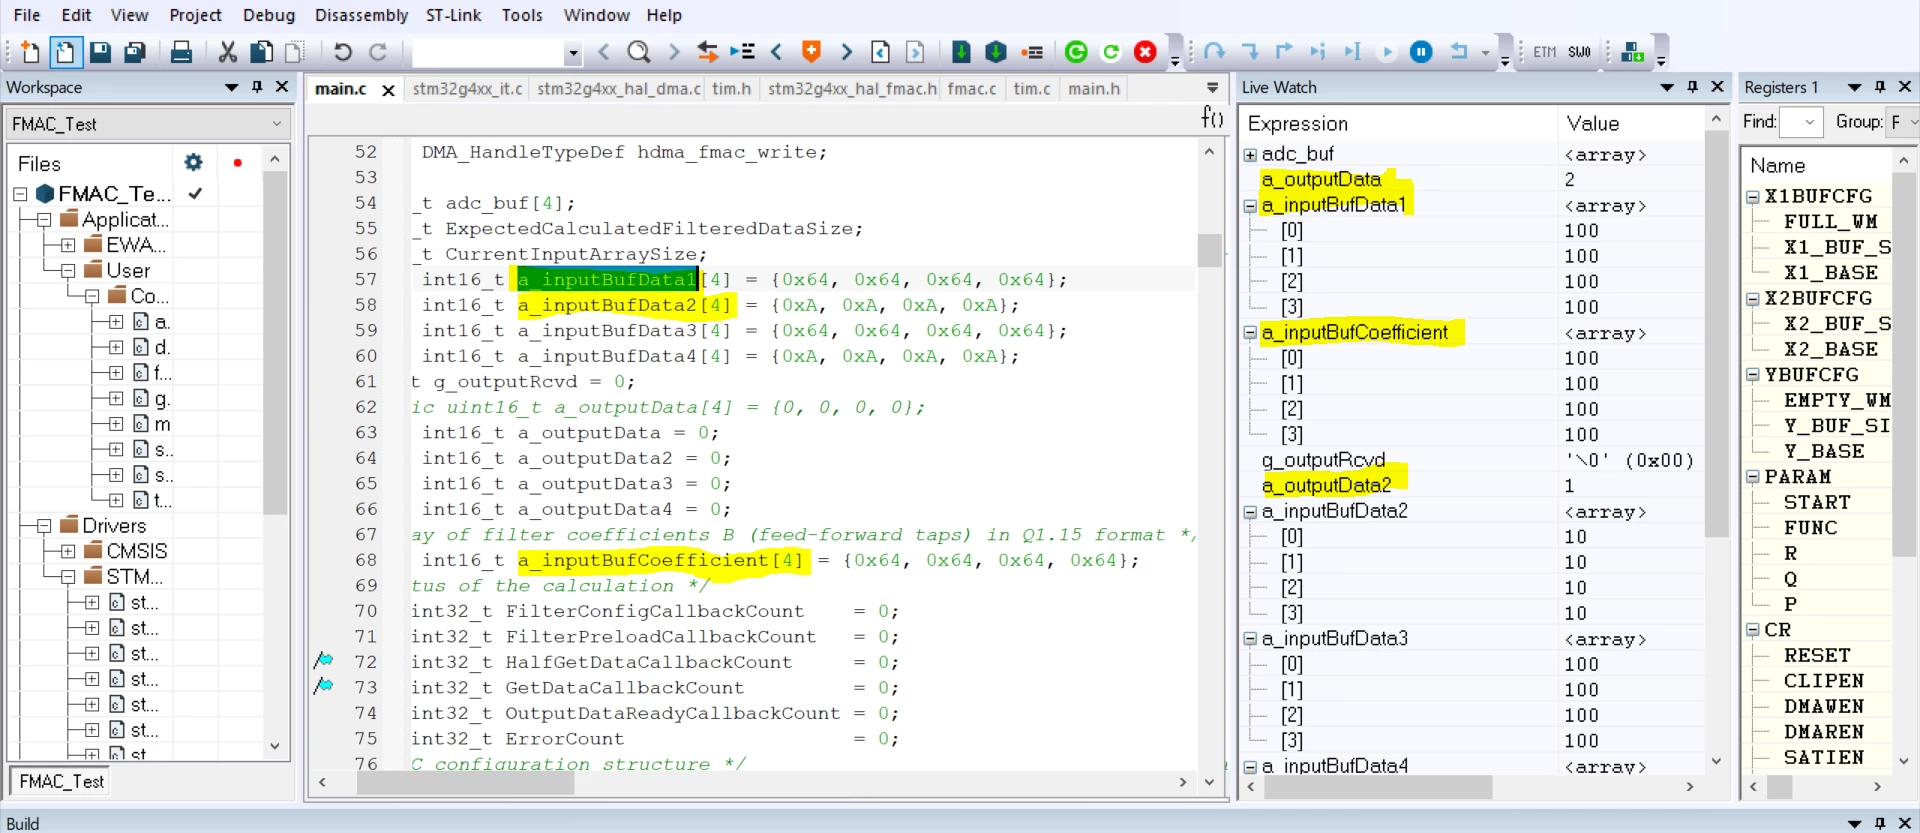Screen dimensions: 1920x833
Task: Open the ST-Link menu
Action: pyautogui.click(x=453, y=15)
